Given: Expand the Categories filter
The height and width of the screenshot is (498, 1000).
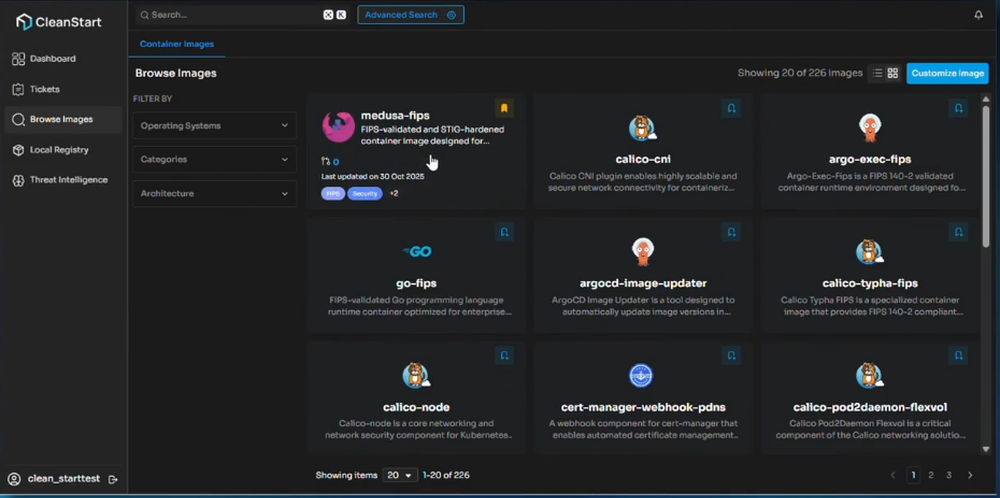Looking at the screenshot, I should pos(214,159).
